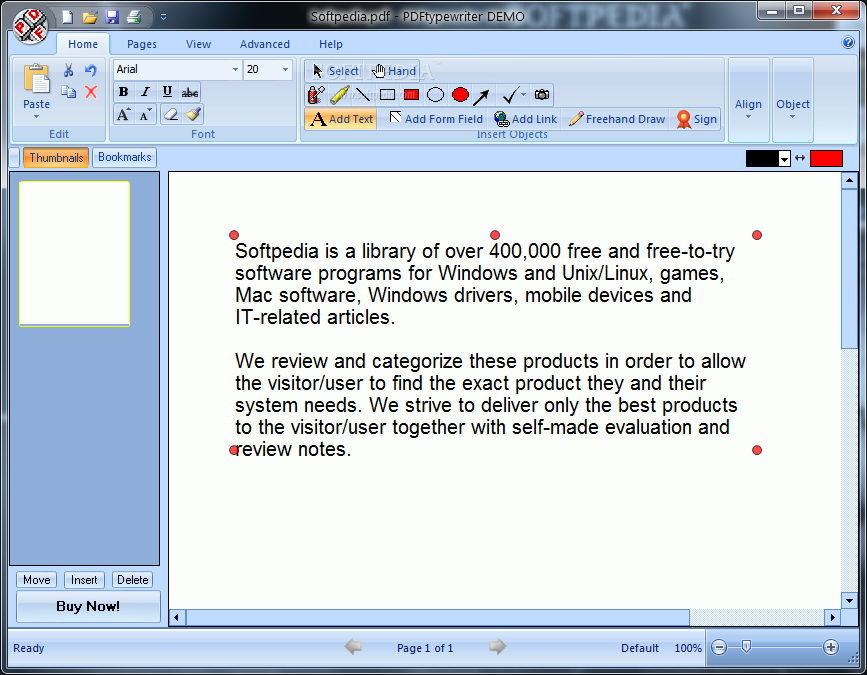Select the filled red rectangle tool

coord(411,95)
